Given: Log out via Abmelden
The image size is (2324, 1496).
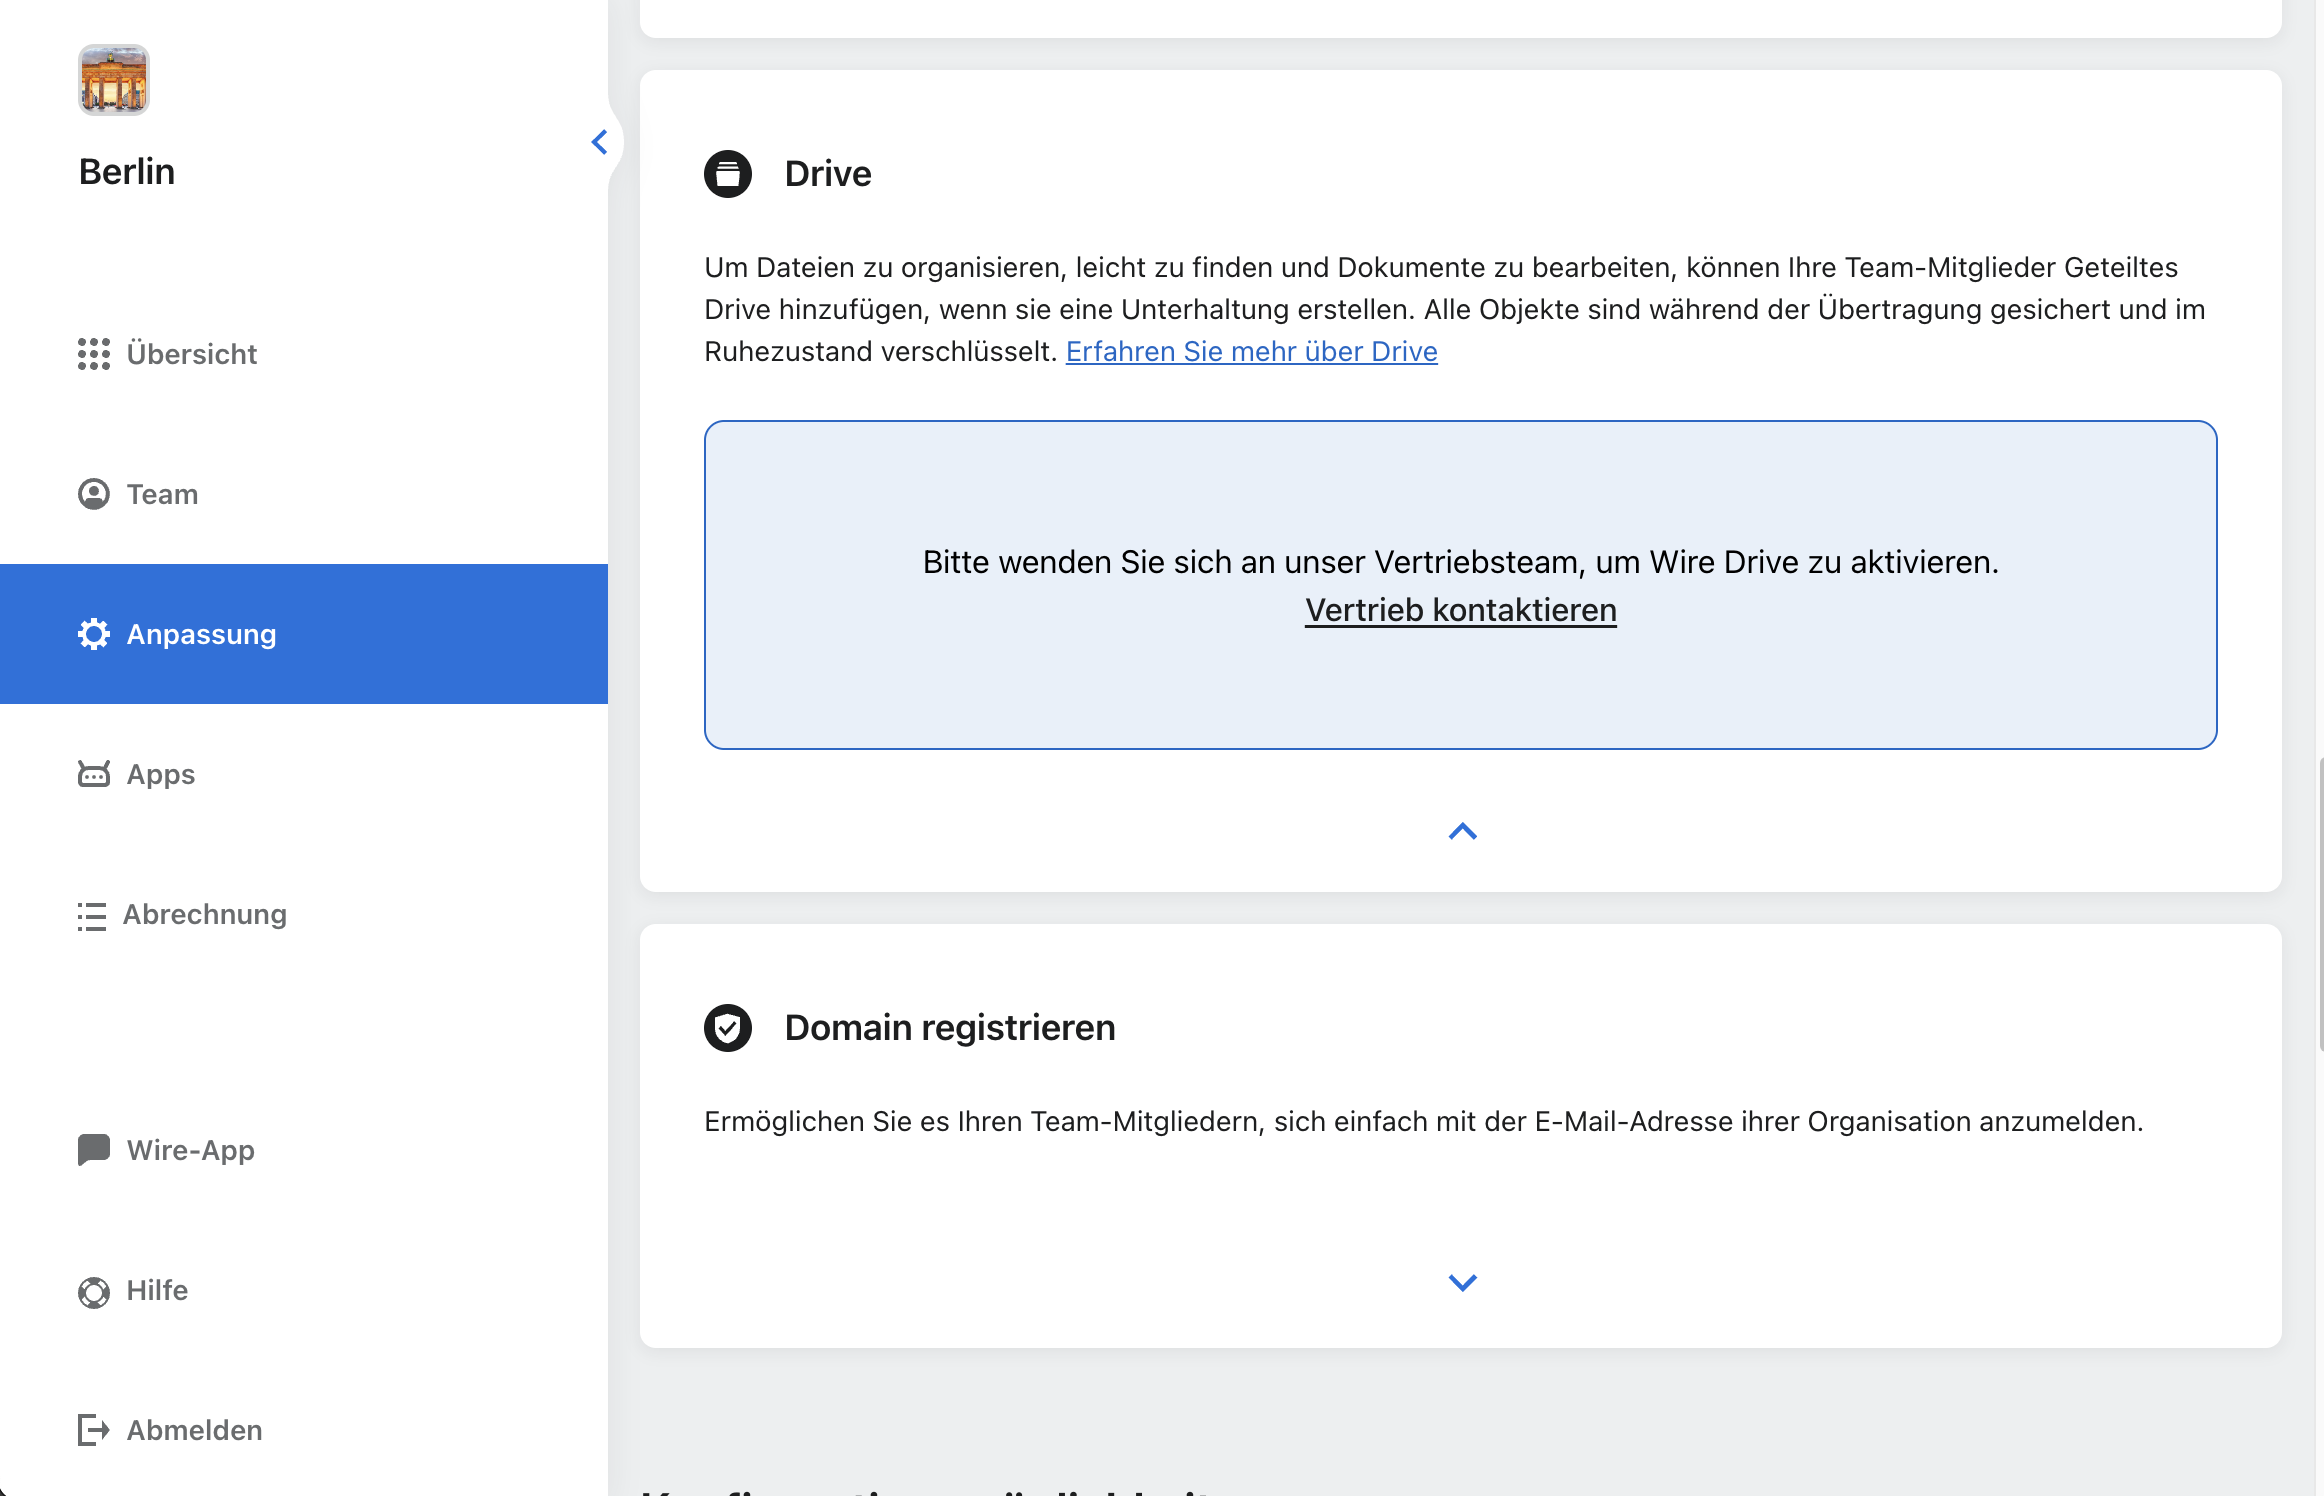Looking at the screenshot, I should pos(304,1430).
